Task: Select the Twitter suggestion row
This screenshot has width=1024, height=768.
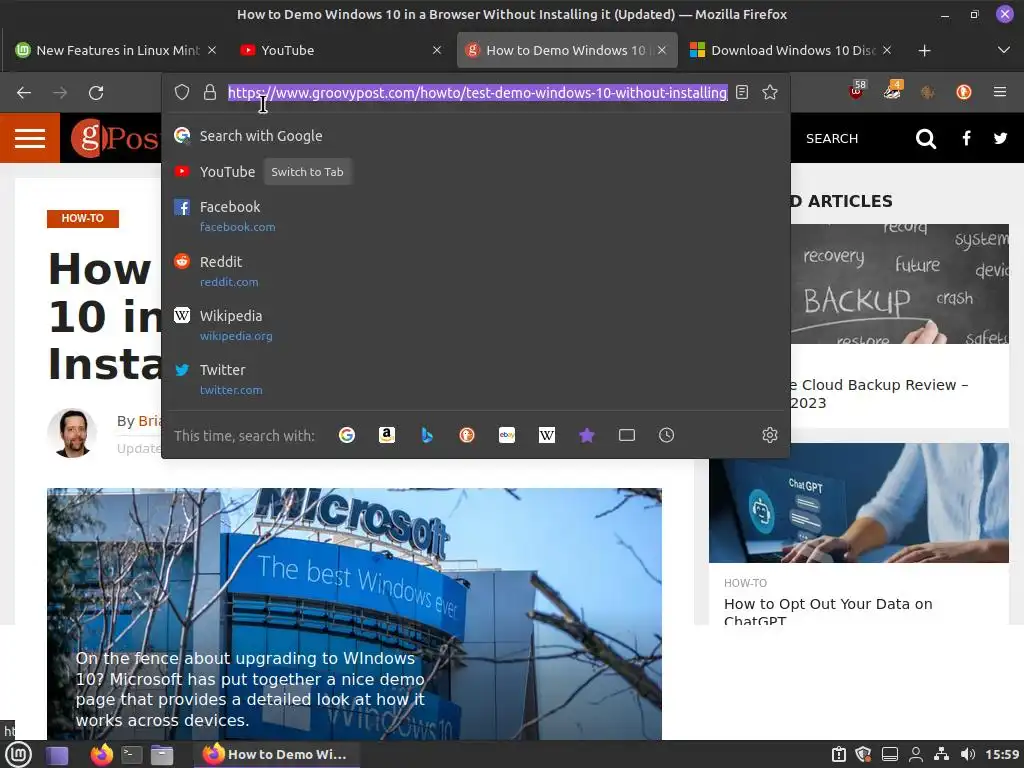Action: coord(475,379)
